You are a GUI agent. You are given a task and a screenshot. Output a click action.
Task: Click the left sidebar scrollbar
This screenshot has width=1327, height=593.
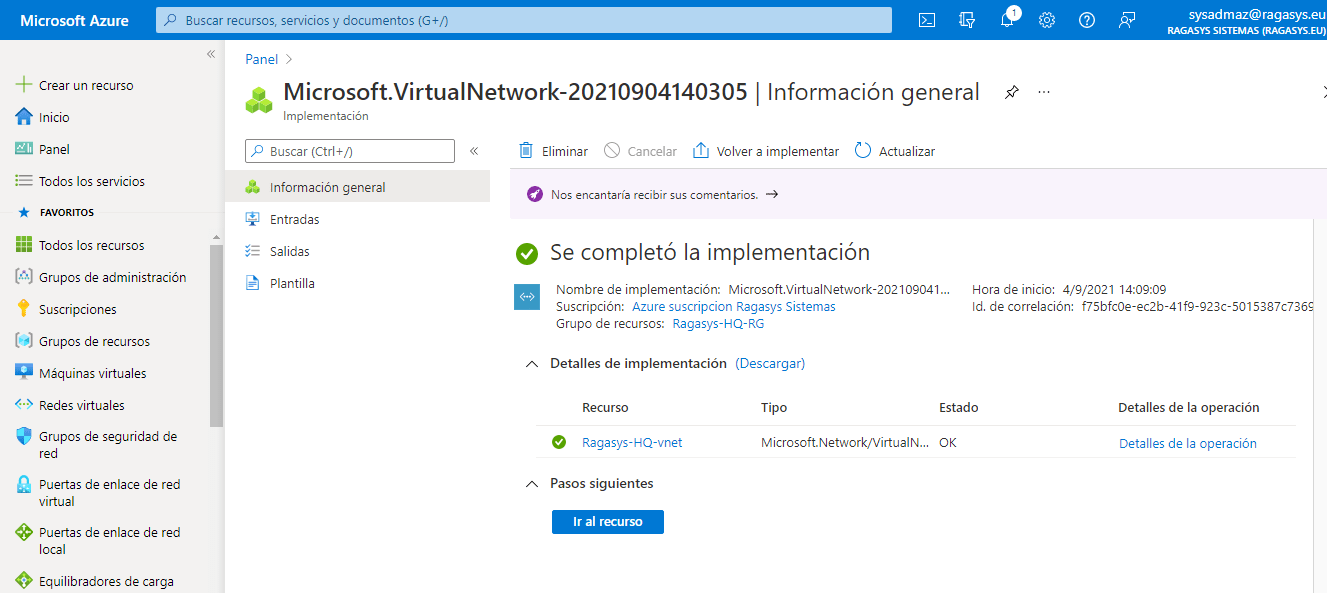tap(216, 335)
